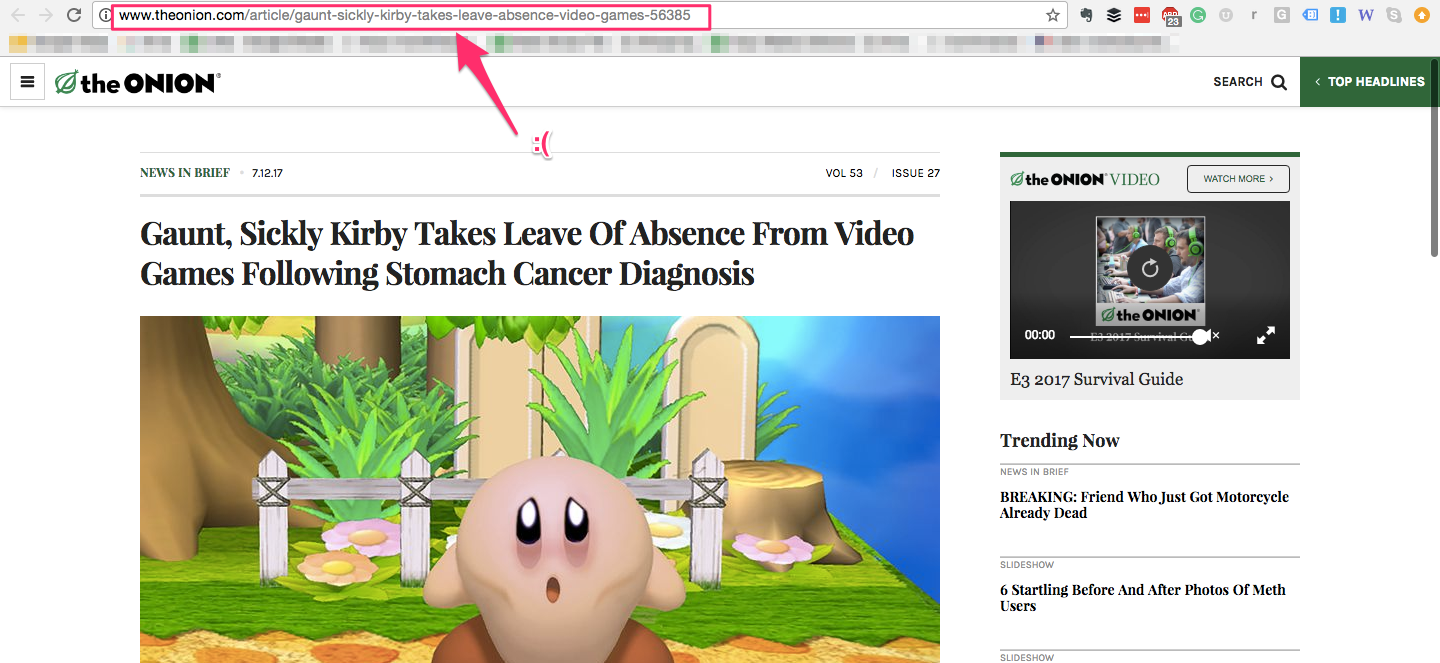Open the Evernote elephant extension
Screen dimensions: 1440x663
click(x=1086, y=15)
